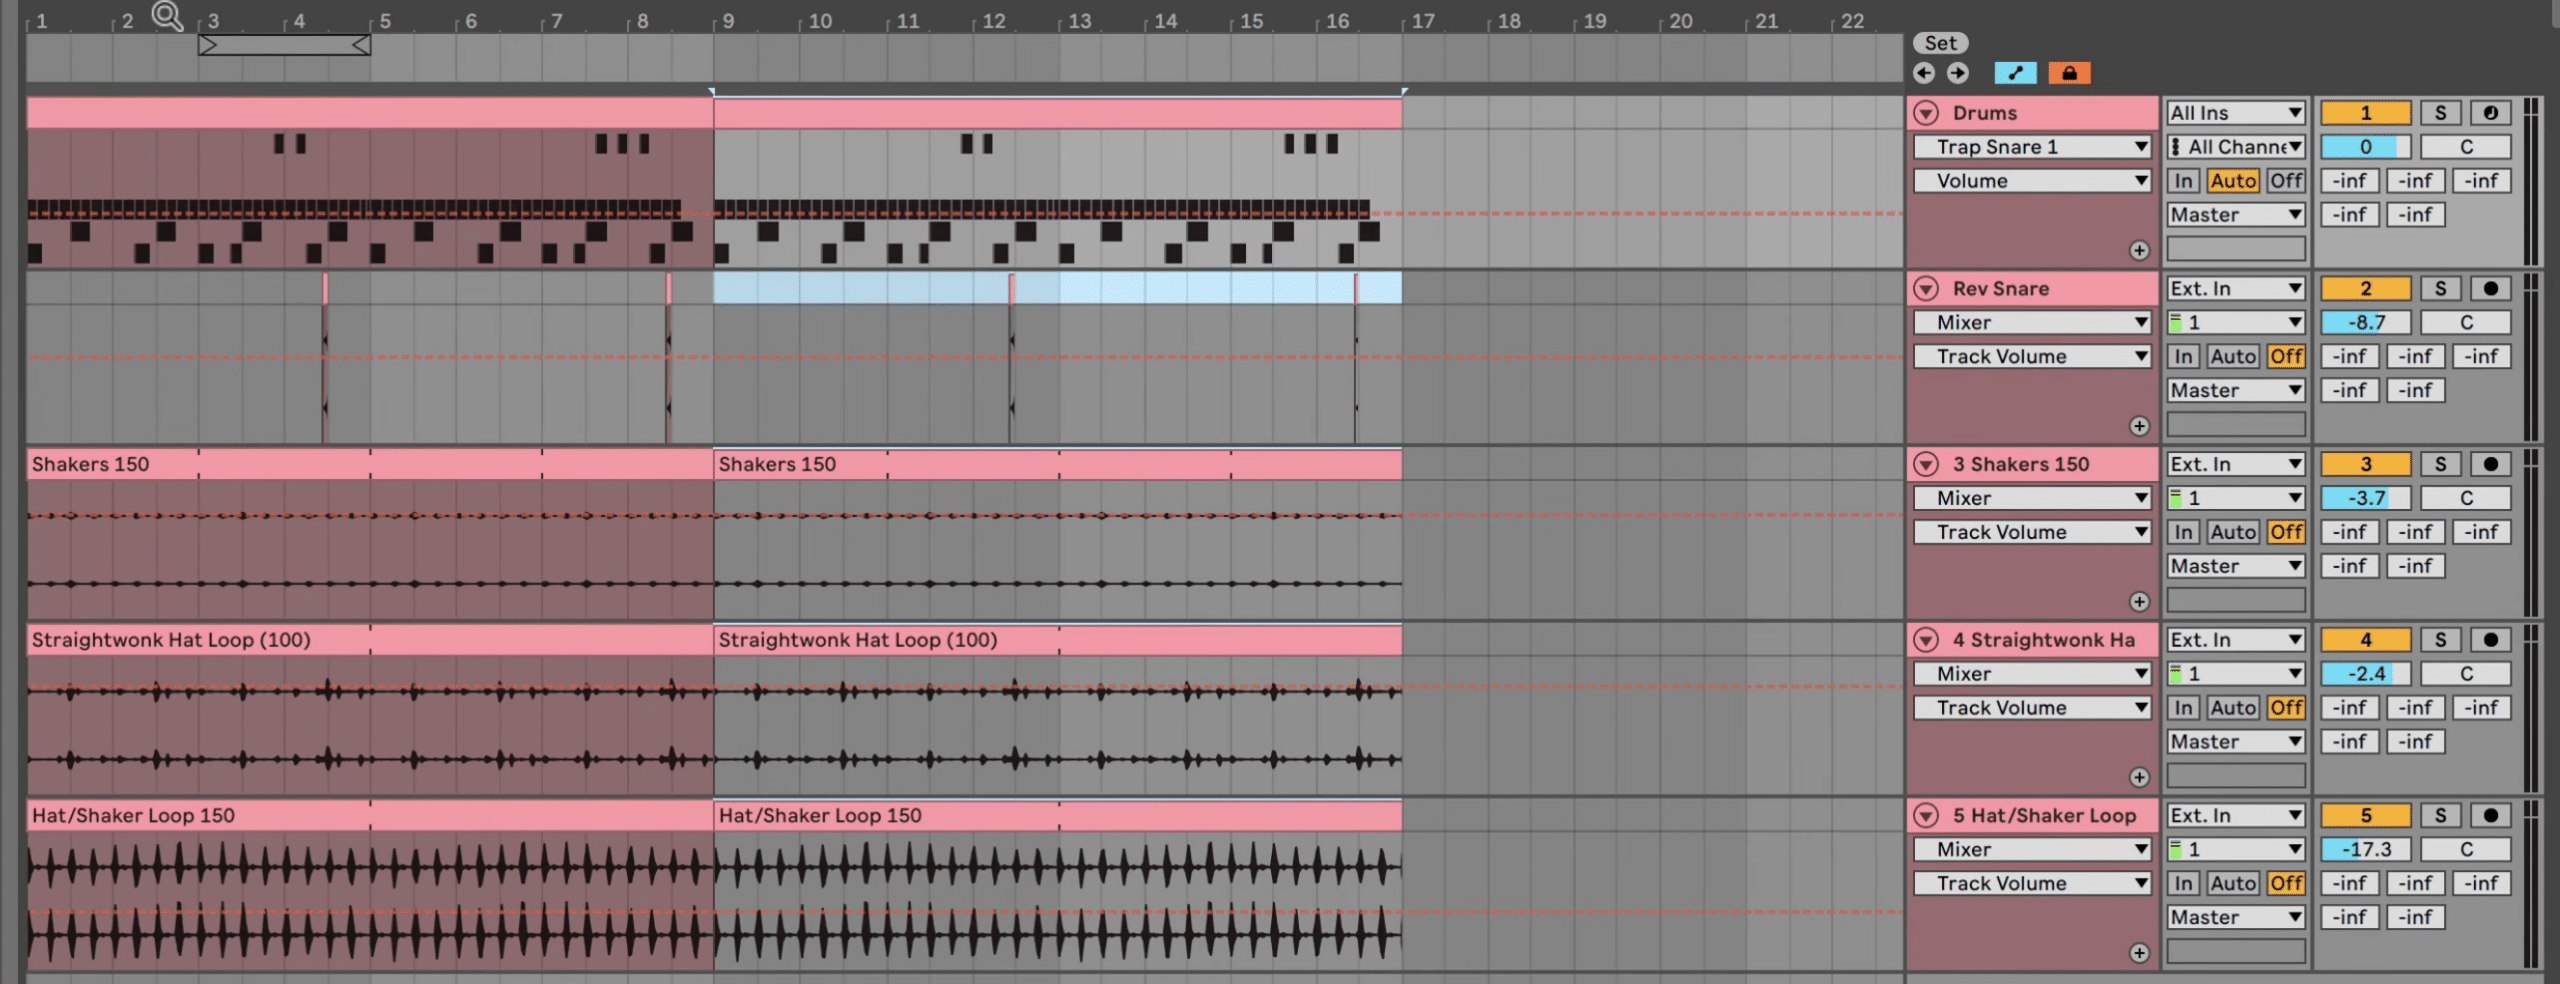Select the Rev Snare track name
Image resolution: width=2560 pixels, height=984 pixels.
[x=2000, y=289]
